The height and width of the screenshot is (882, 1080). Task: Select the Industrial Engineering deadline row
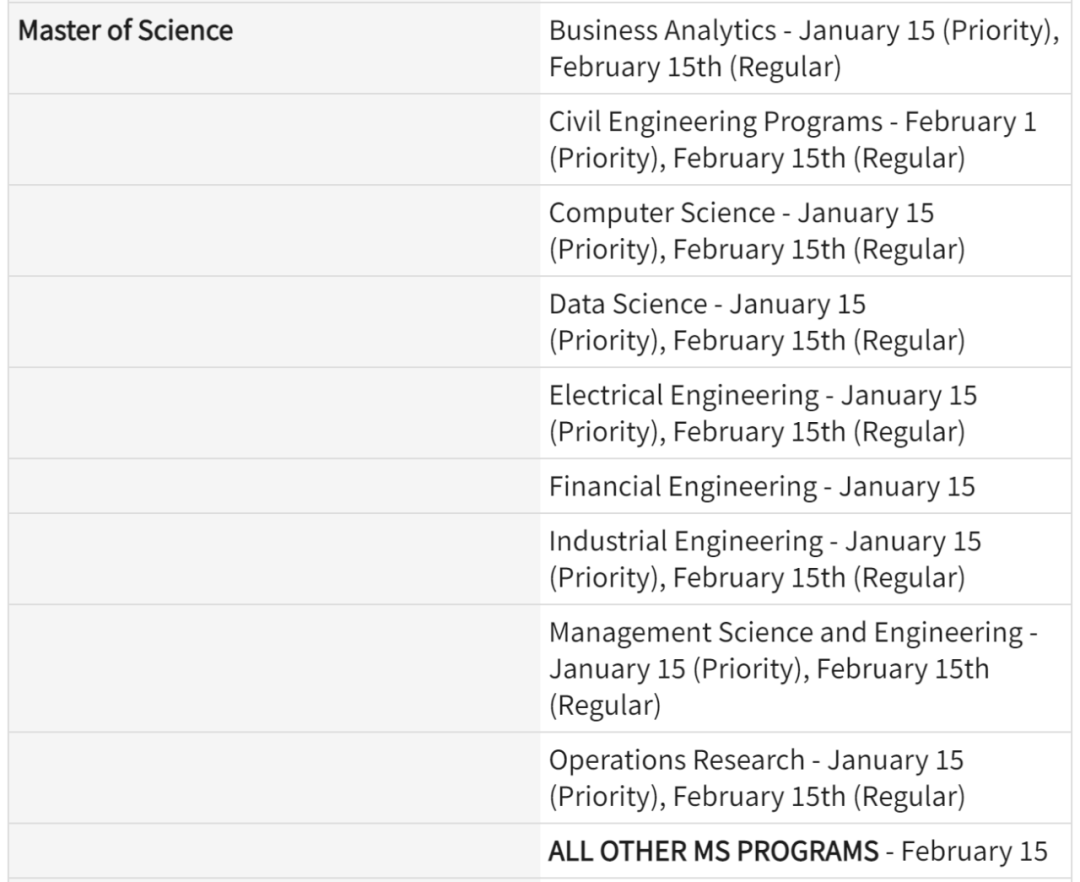(x=764, y=559)
